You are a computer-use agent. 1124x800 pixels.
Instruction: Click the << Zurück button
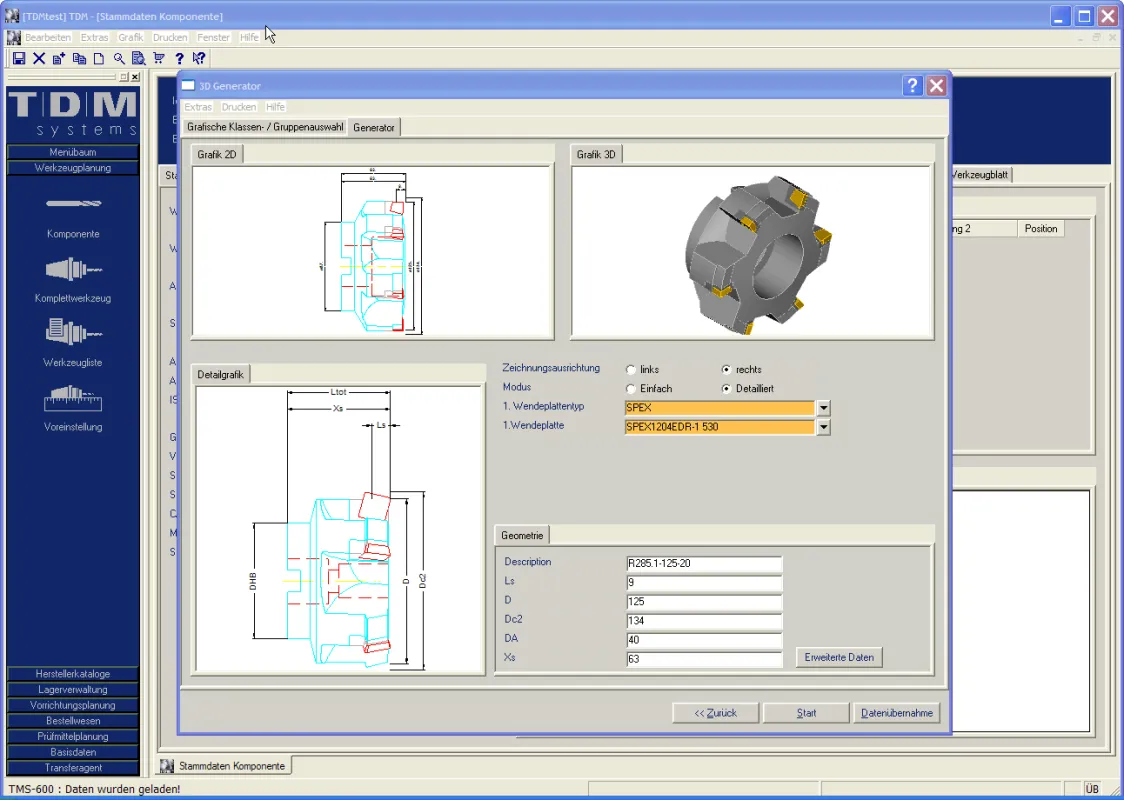(x=715, y=713)
